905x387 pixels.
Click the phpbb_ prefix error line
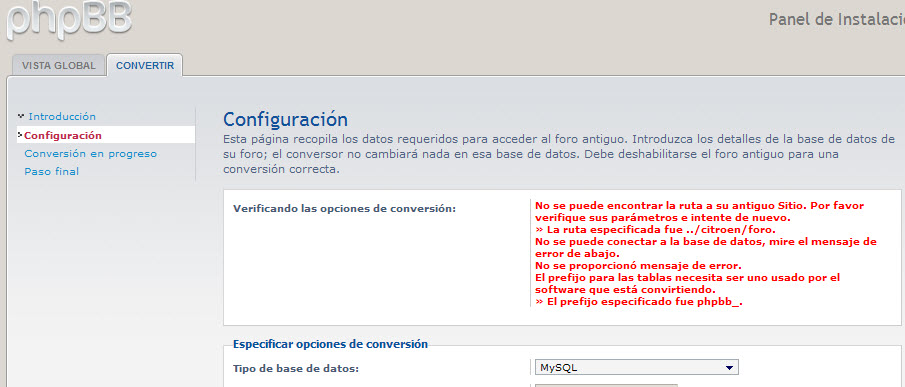[x=638, y=302]
